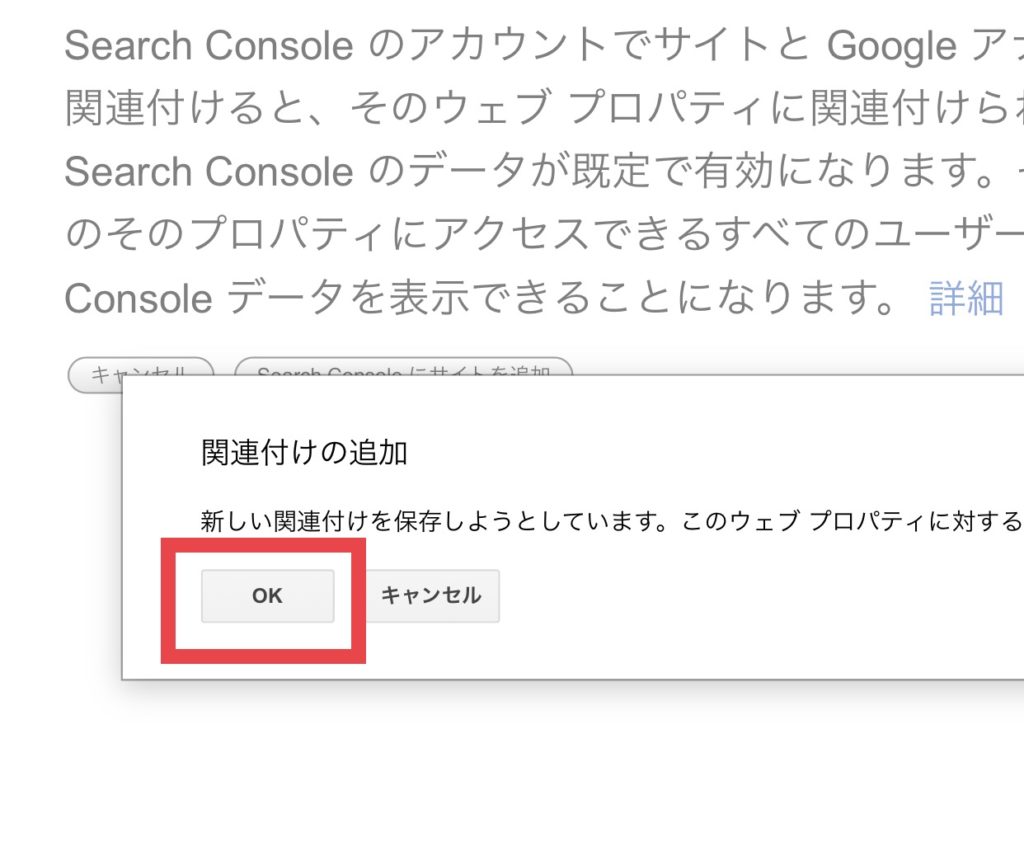Click the line starting のそのプロパティにアクセス
Image resolution: width=1024 pixels, height=861 pixels.
click(400, 235)
